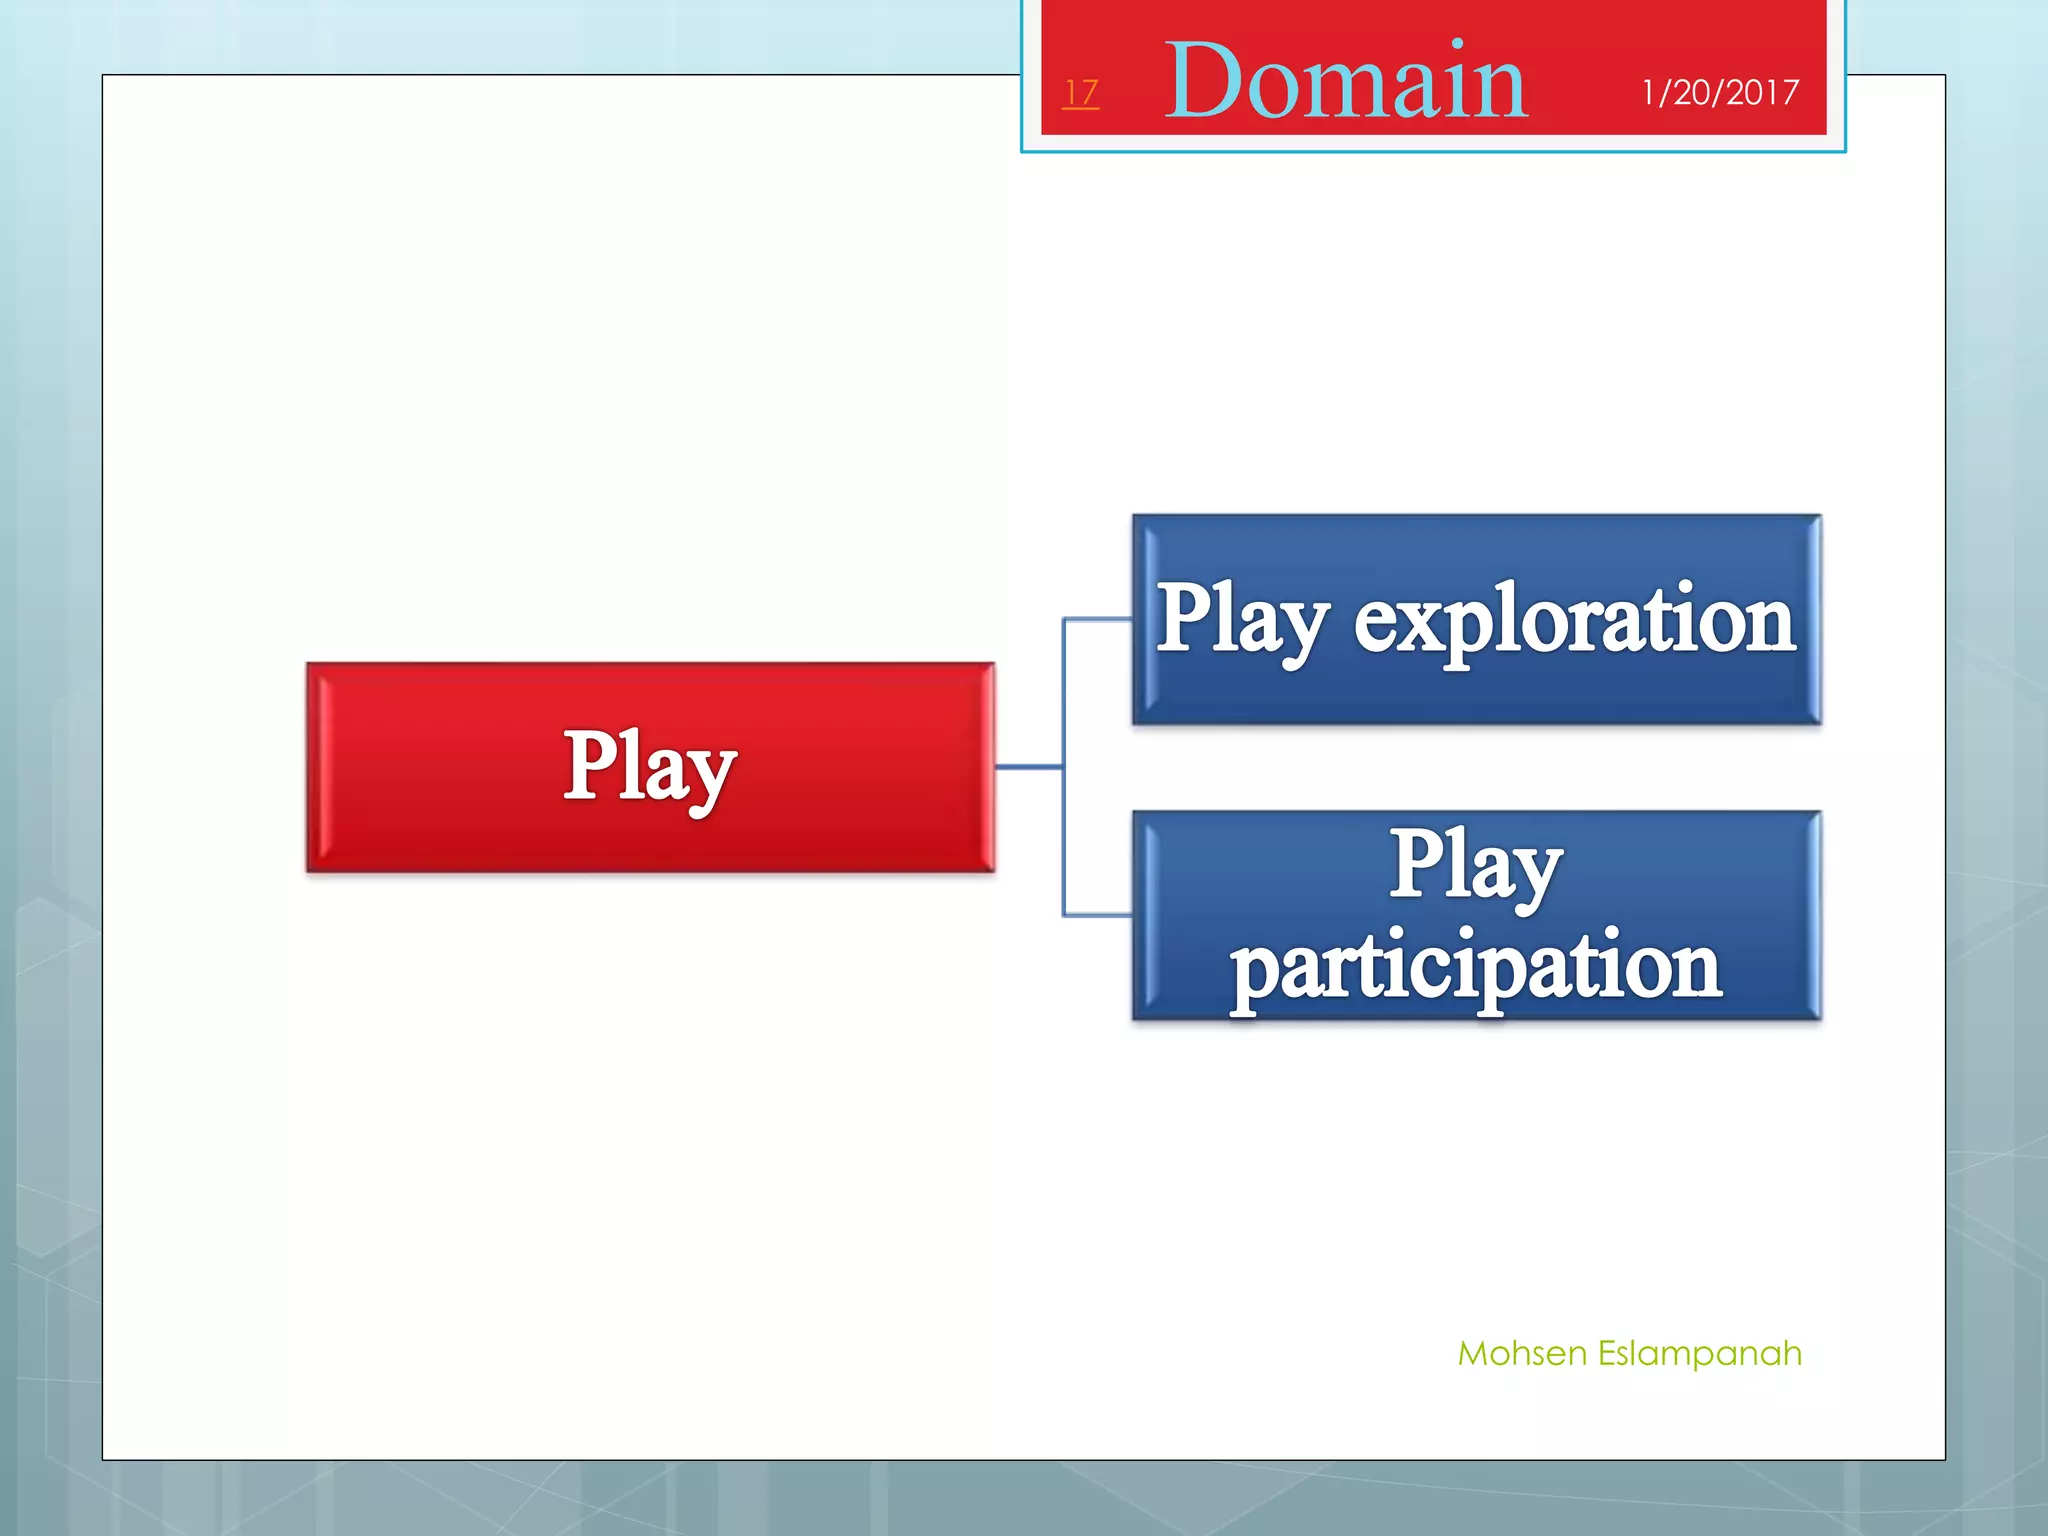
Task: Click connector branch entering Play participation box
Action: (1098, 915)
